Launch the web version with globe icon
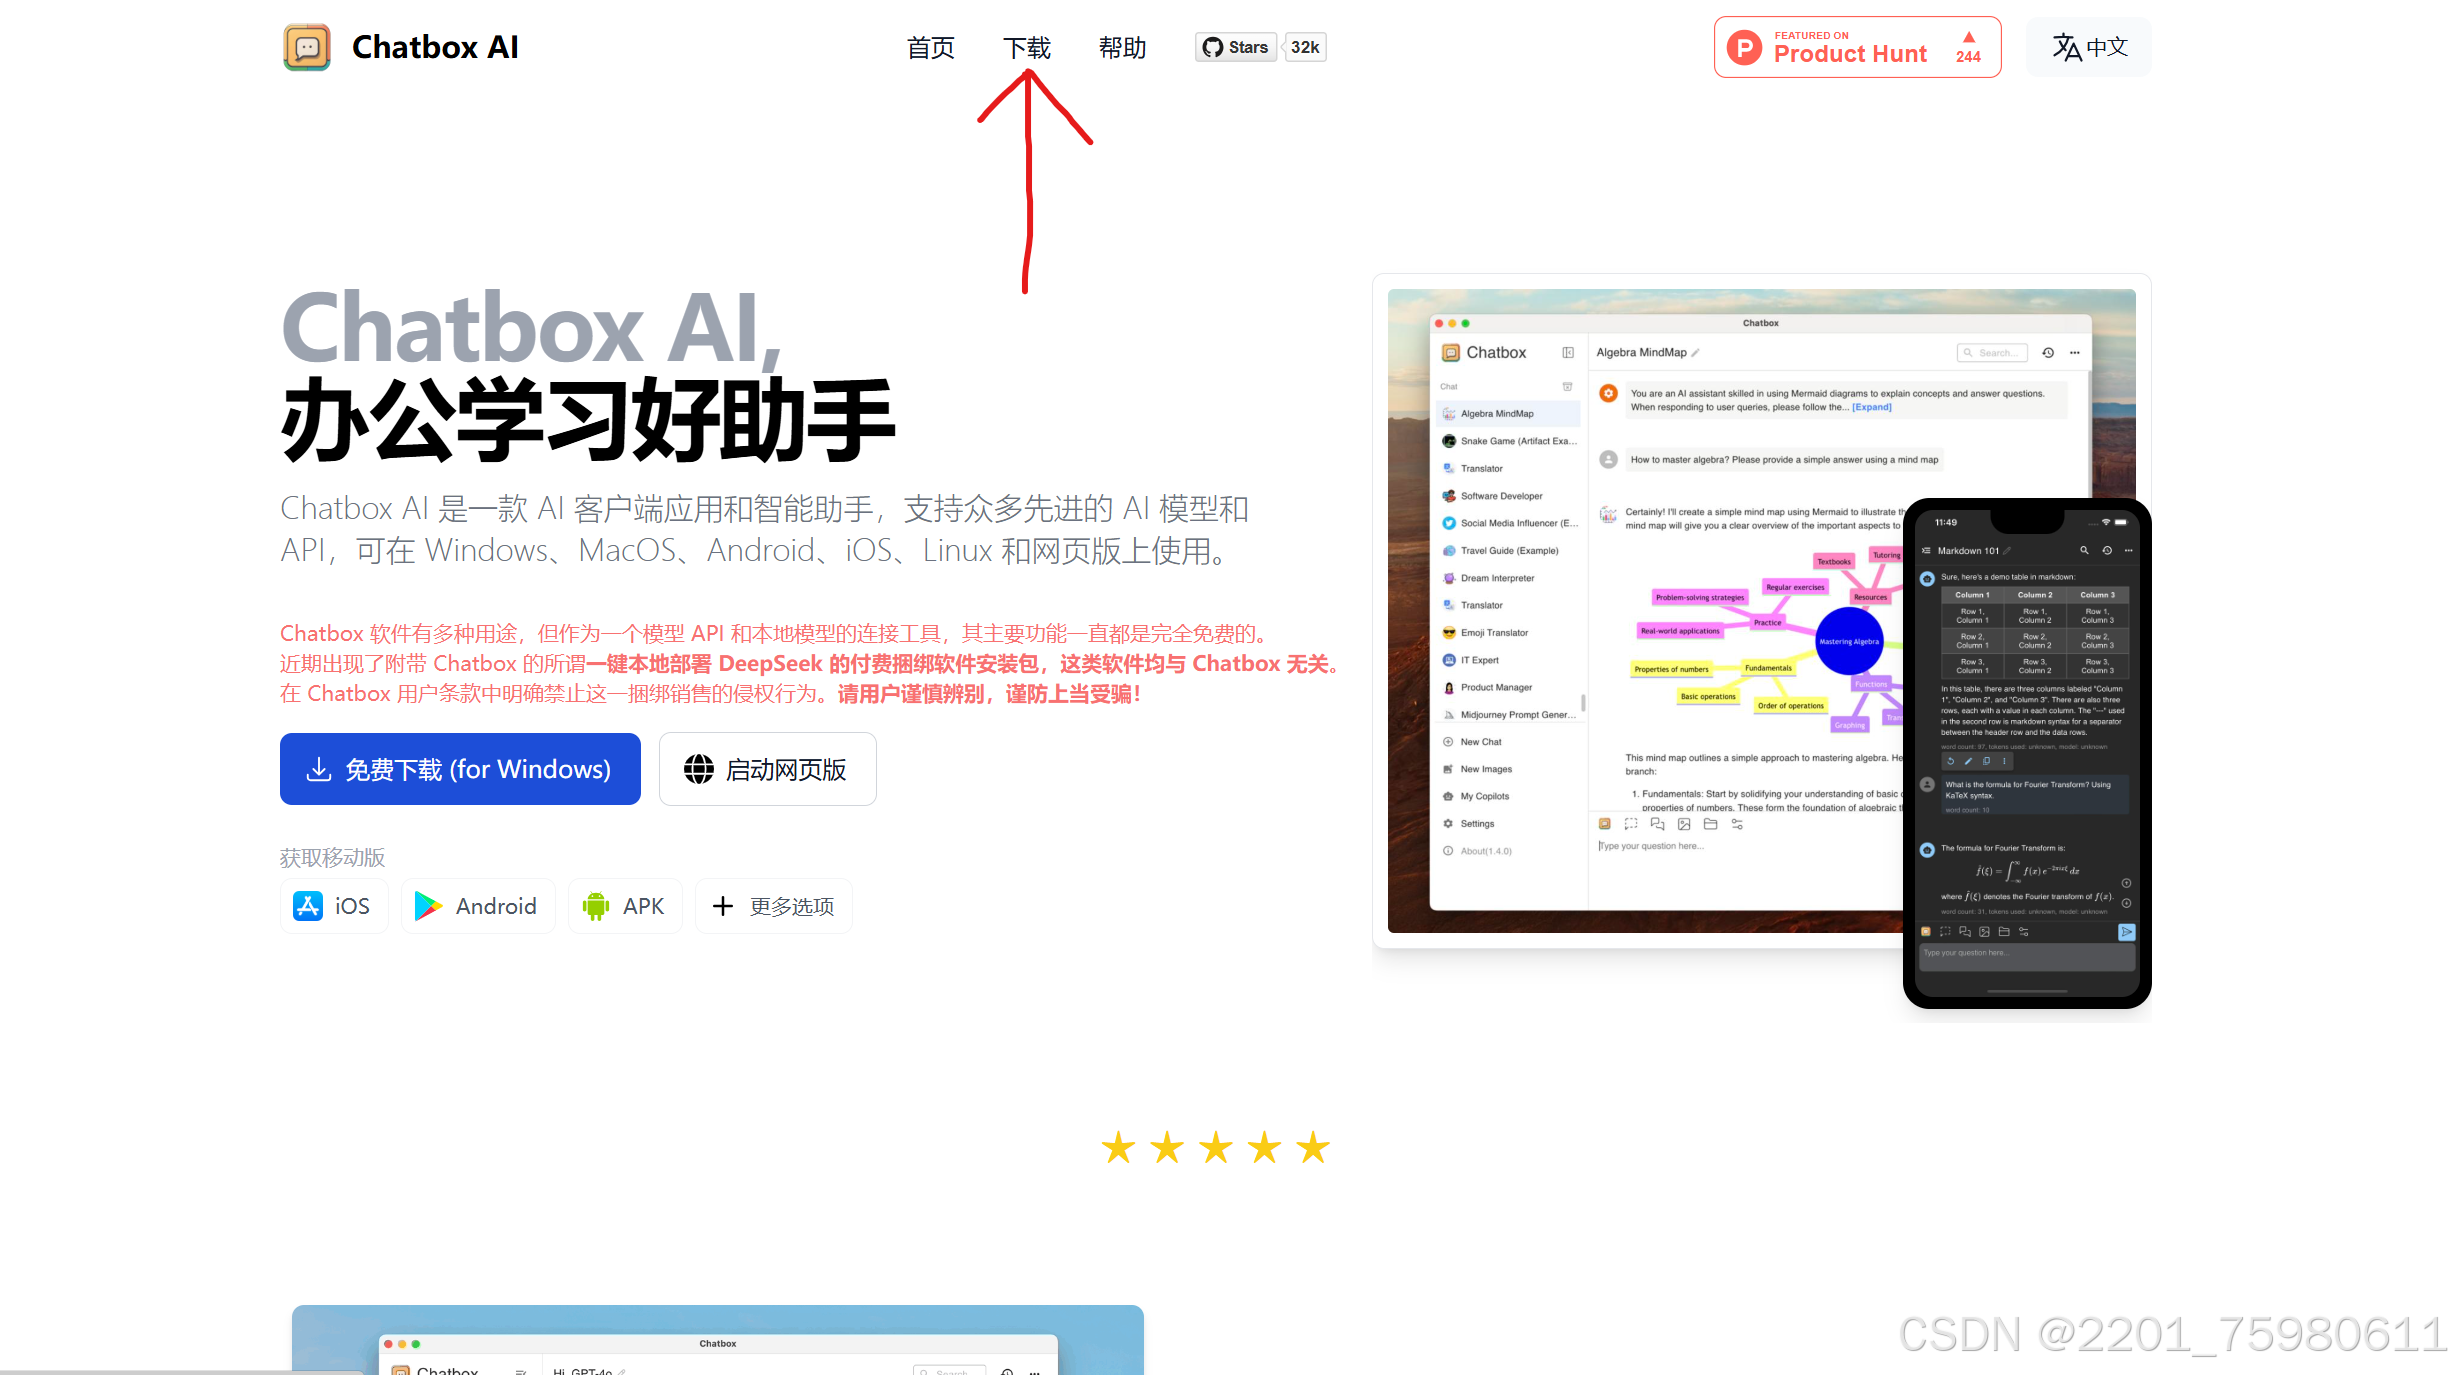This screenshot has width=2452, height=1375. (767, 769)
